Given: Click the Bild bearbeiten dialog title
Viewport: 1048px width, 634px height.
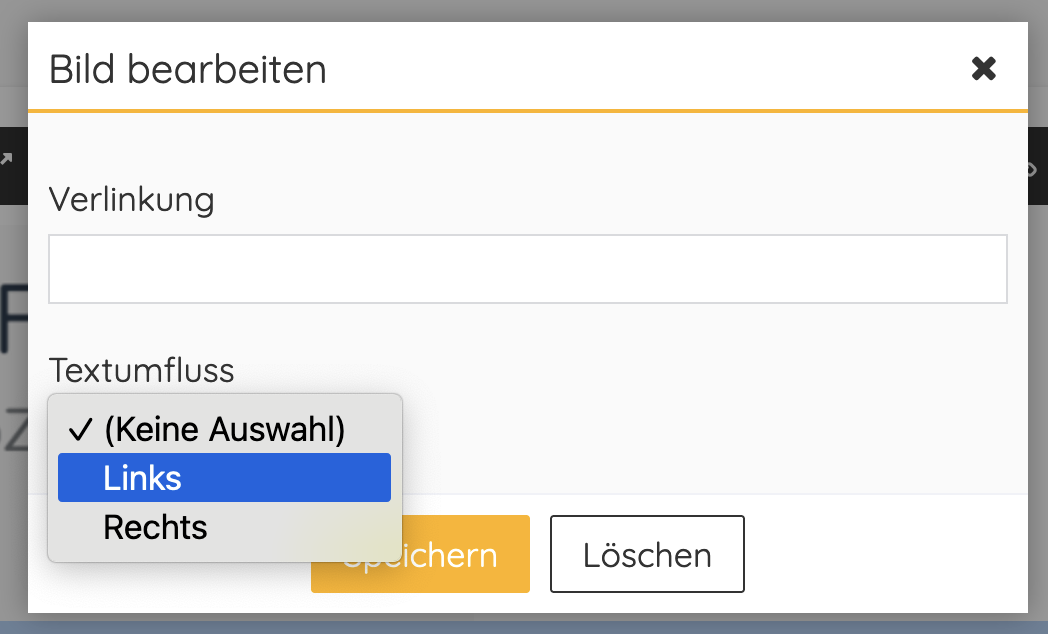Looking at the screenshot, I should pos(188,70).
